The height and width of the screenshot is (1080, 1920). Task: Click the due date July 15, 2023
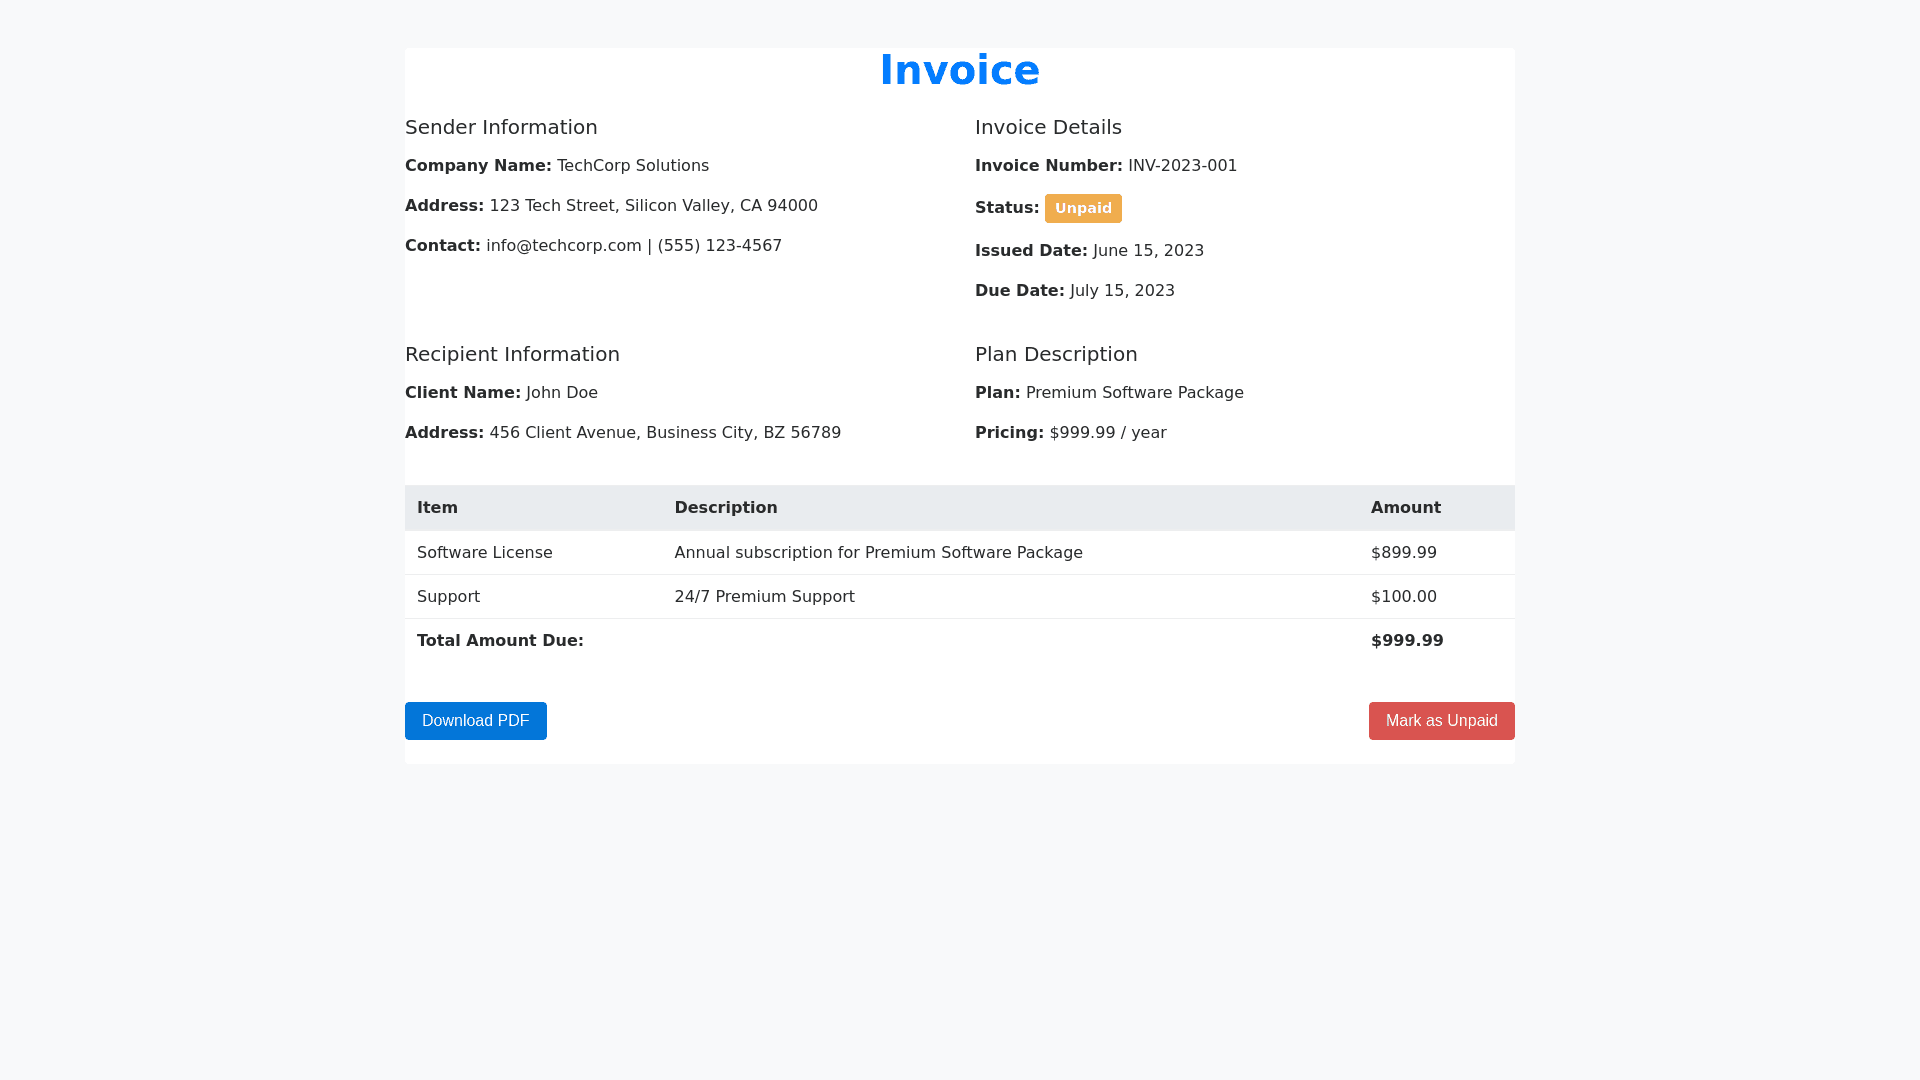tap(1122, 291)
